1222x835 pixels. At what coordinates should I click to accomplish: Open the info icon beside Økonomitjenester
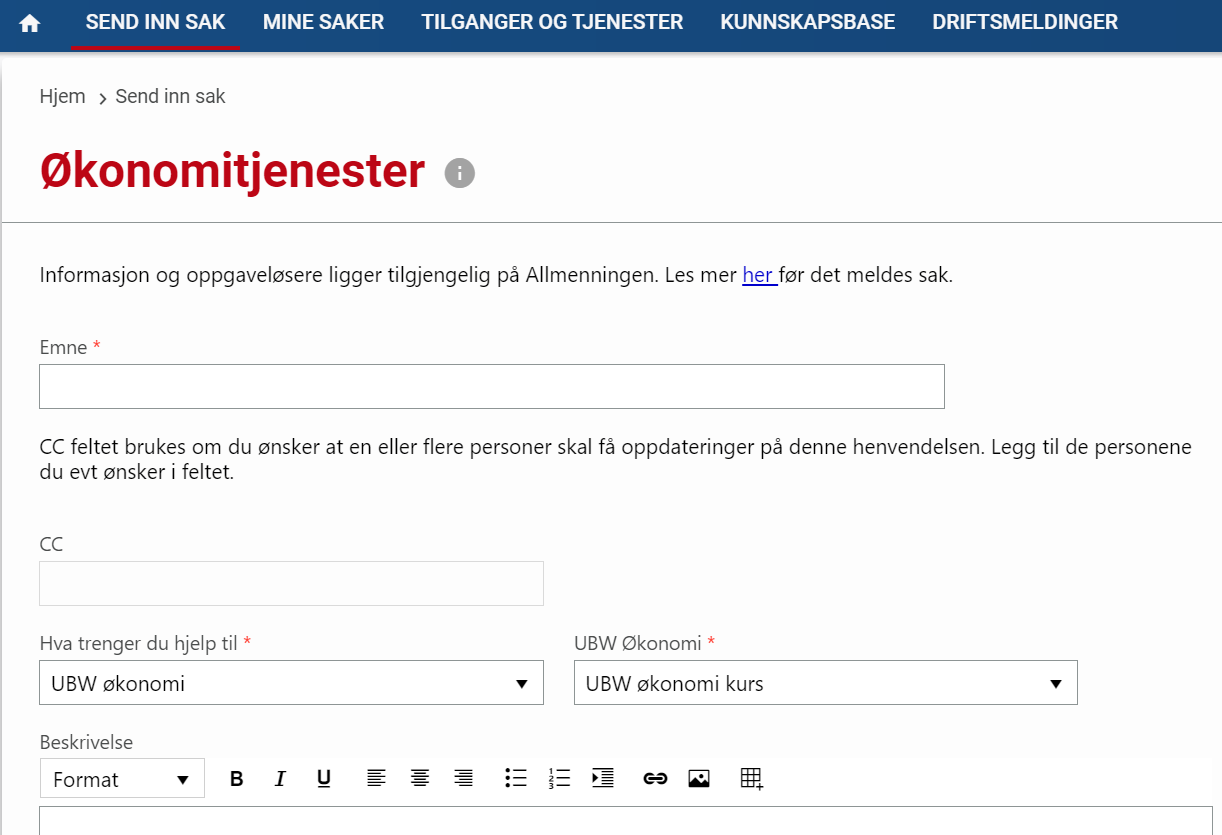tap(459, 173)
